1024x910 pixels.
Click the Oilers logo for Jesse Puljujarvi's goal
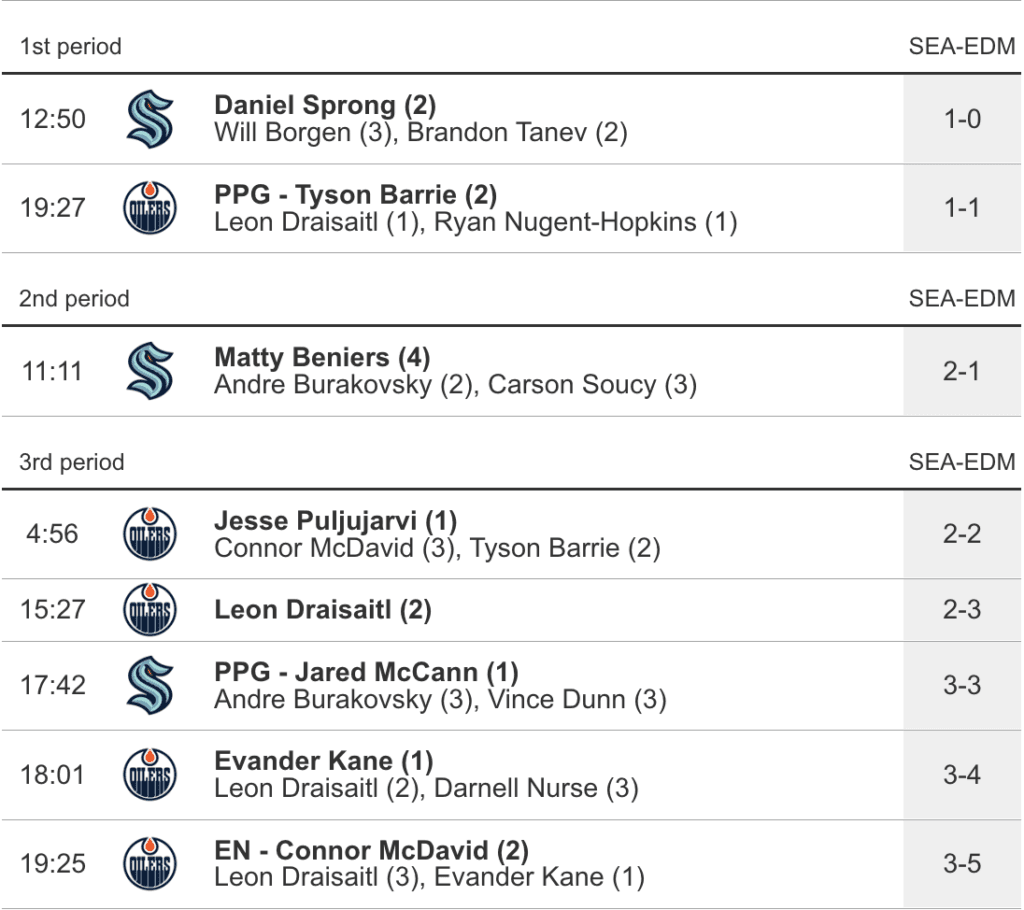[150, 534]
